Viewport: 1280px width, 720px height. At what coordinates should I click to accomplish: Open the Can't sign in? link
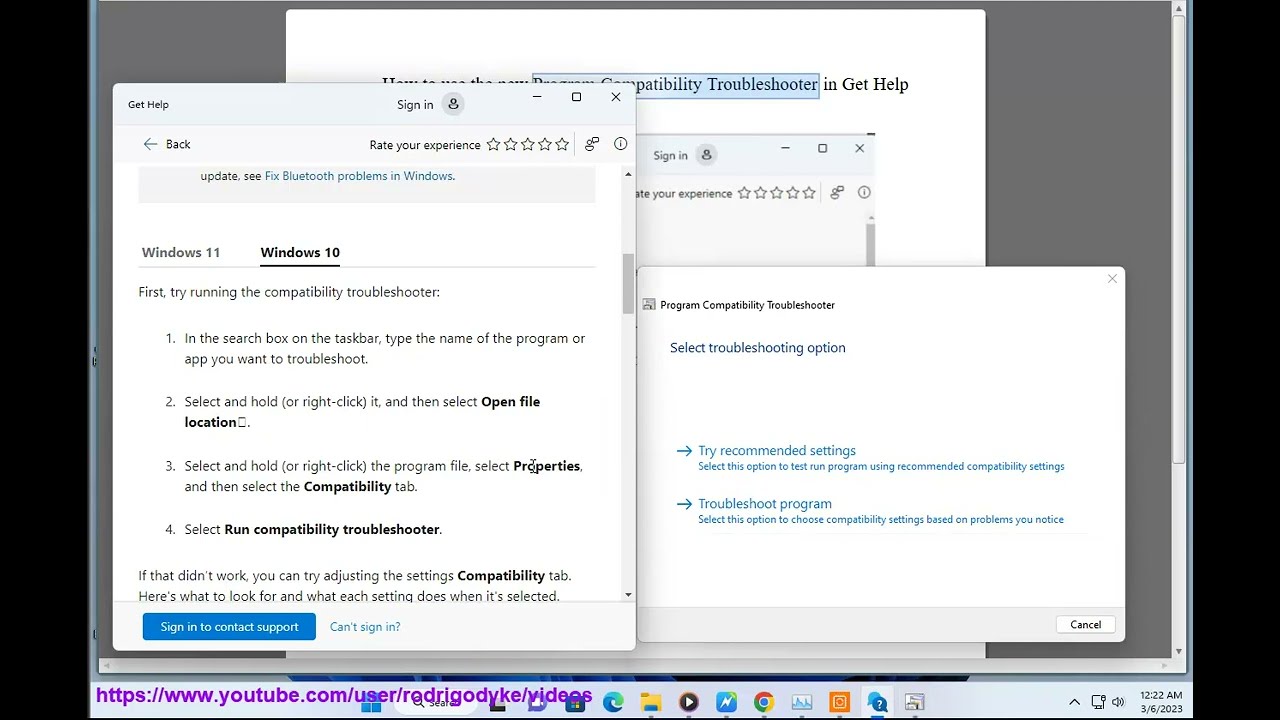(x=365, y=627)
